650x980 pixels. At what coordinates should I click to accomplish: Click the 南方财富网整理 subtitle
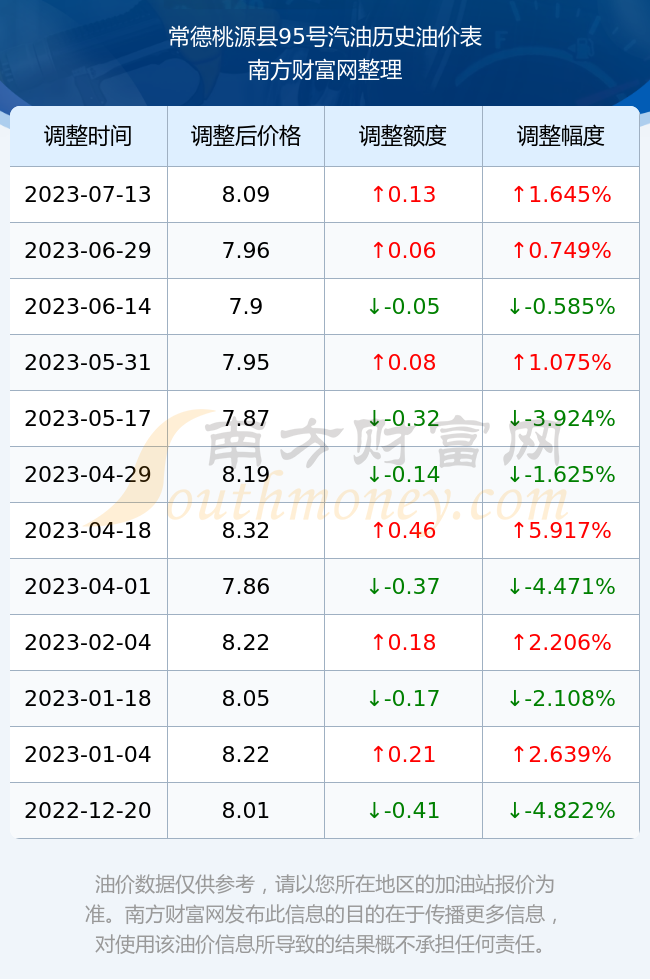point(325,69)
